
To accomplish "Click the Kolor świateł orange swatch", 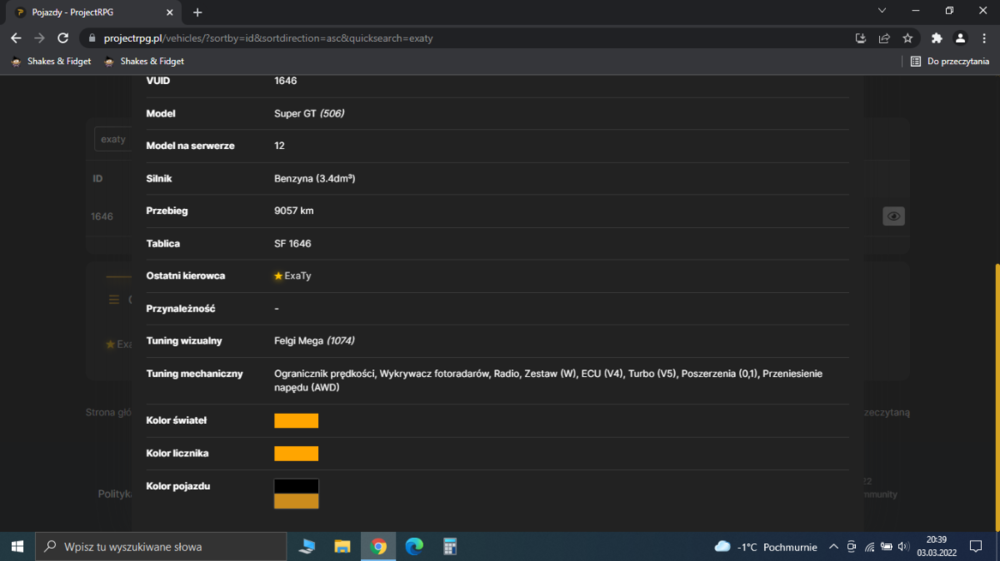I will tap(296, 421).
